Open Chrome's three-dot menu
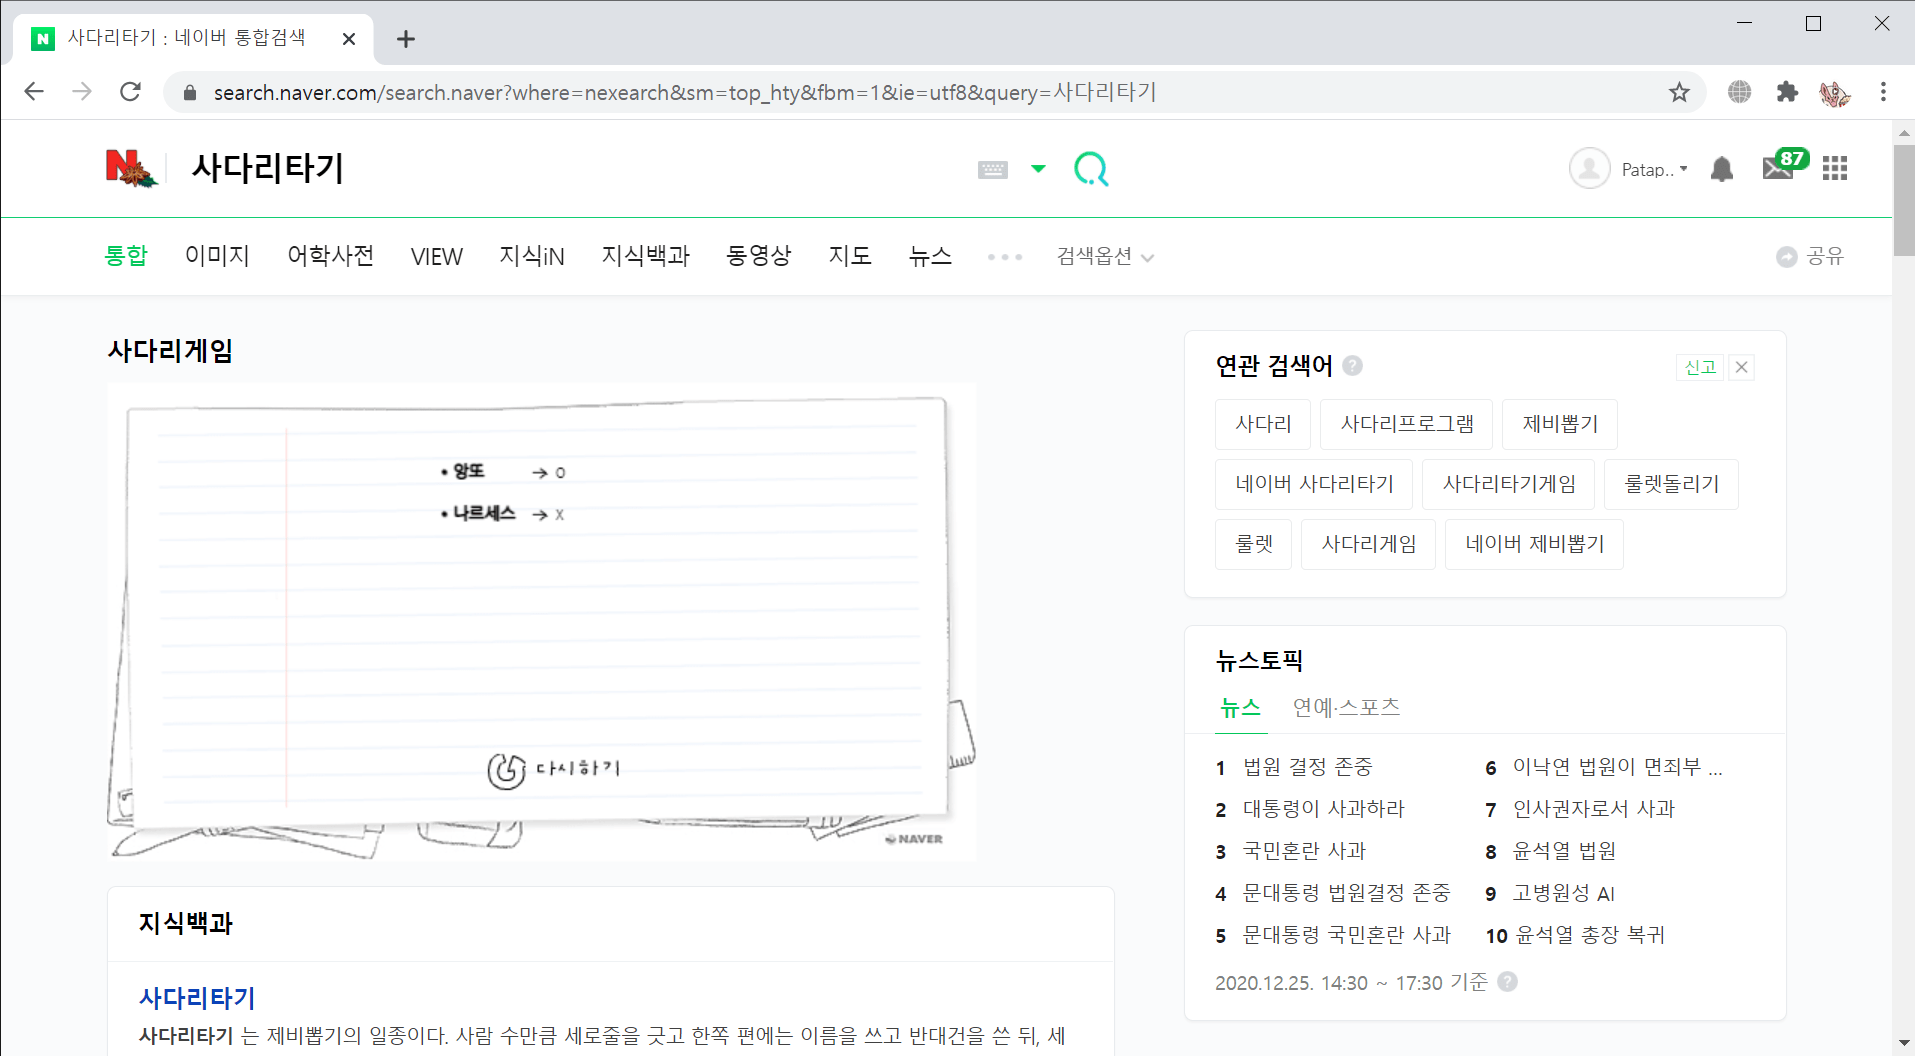The height and width of the screenshot is (1056, 1915). point(1883,92)
